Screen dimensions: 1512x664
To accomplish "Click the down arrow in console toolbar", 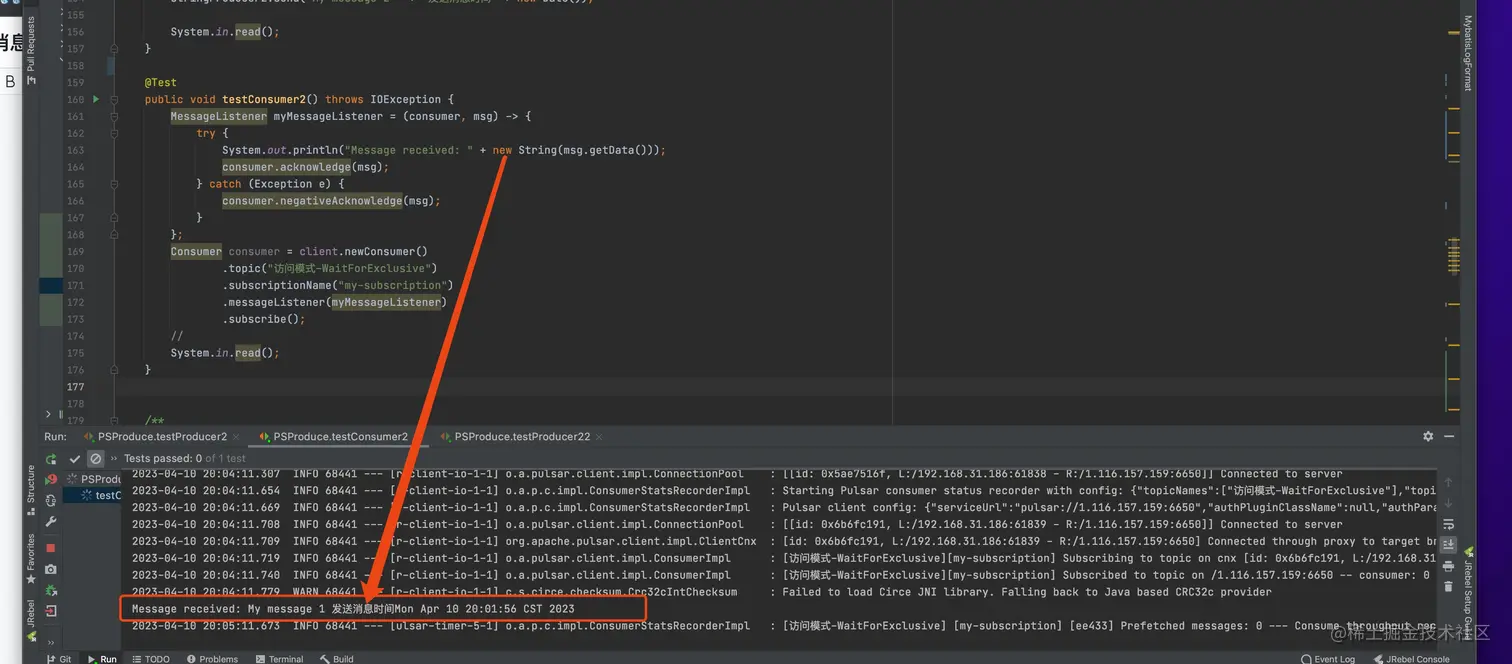I will [1449, 503].
